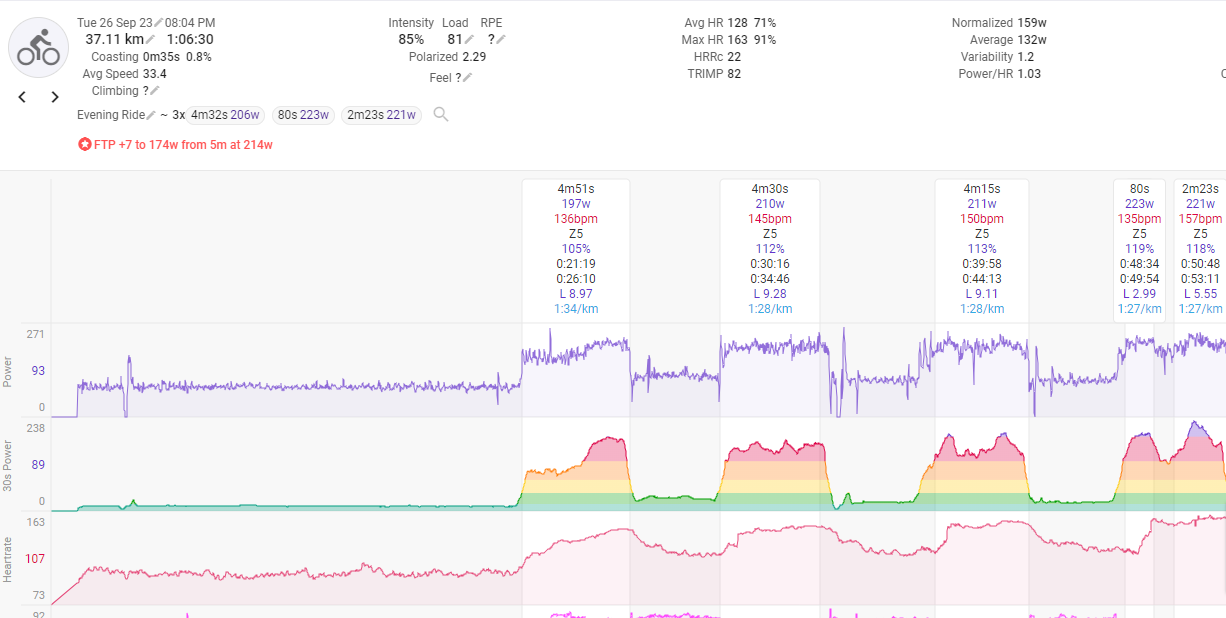Click 150bpm in the 4m15s interval
This screenshot has width=1226, height=618.
click(x=982, y=219)
